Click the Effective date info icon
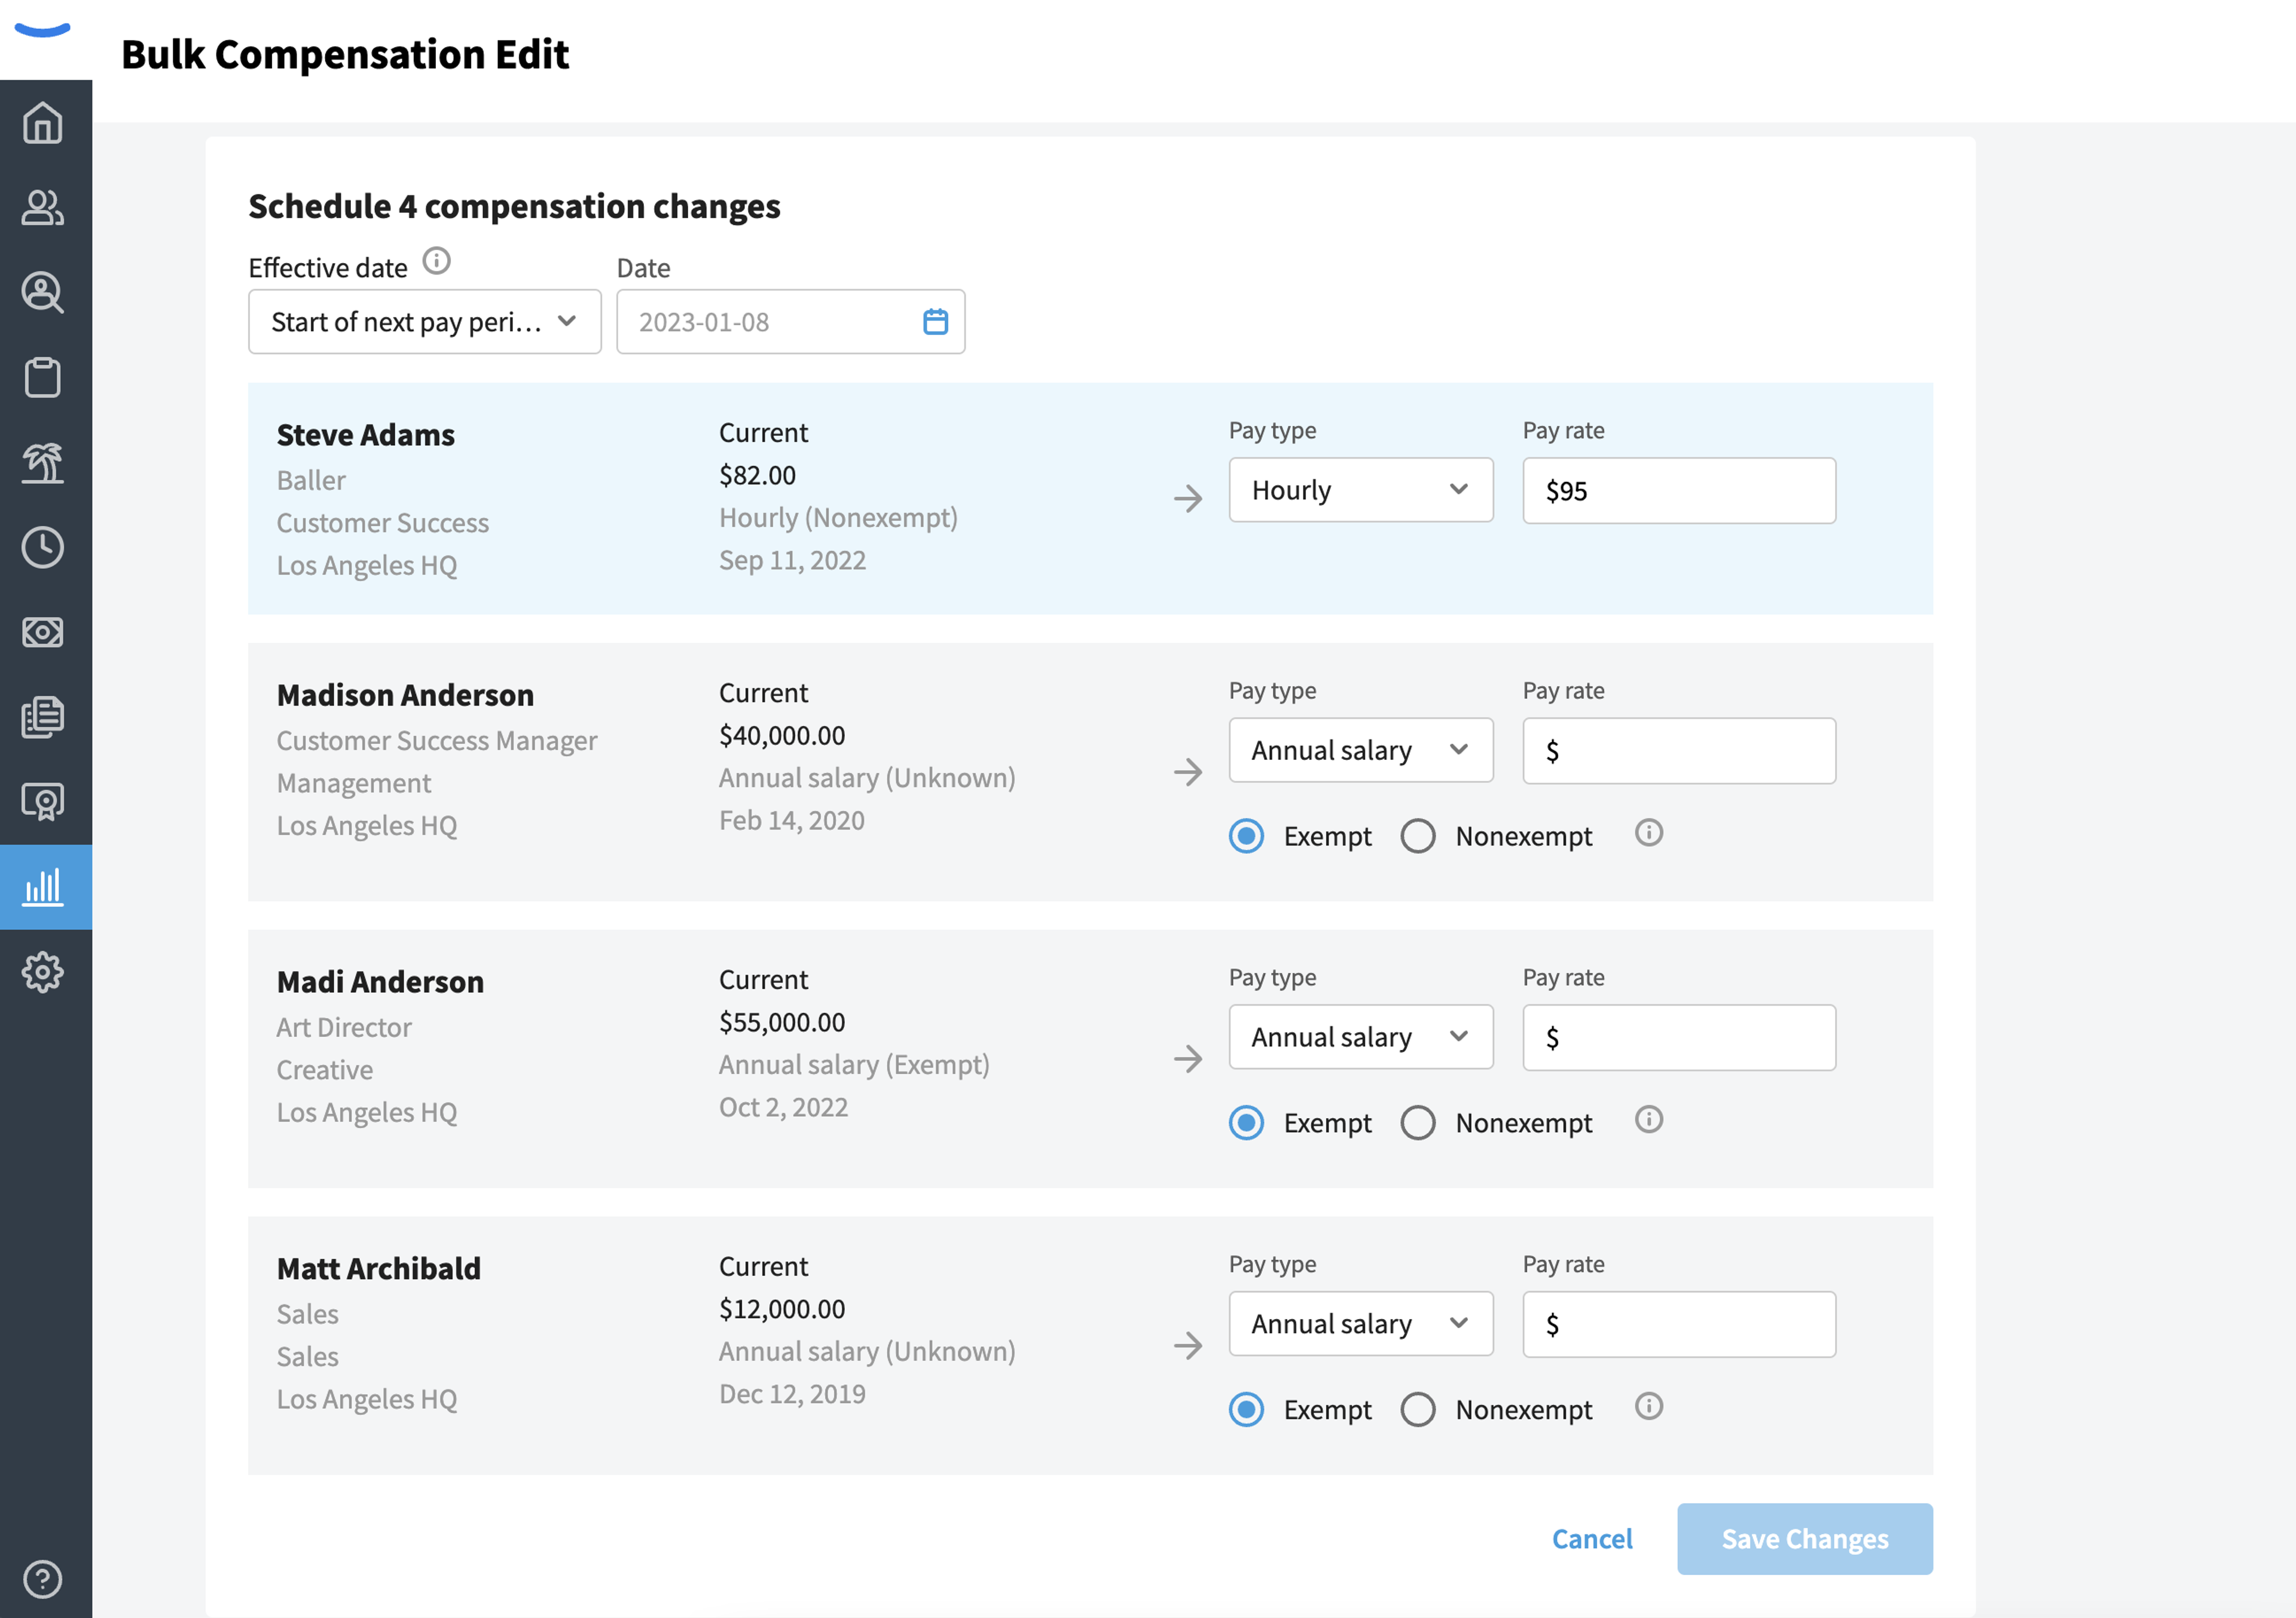The width and height of the screenshot is (2296, 1618). [x=437, y=262]
